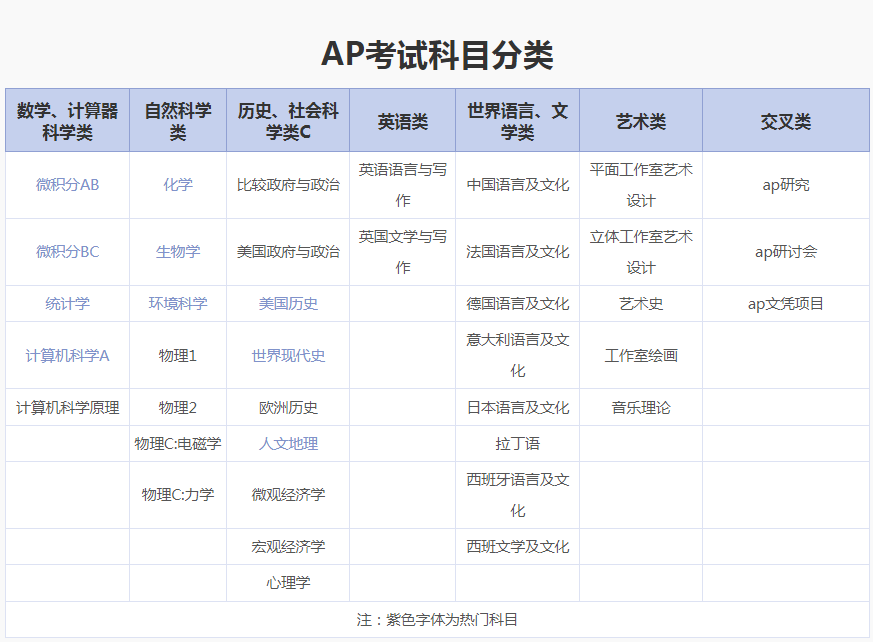Select the 日本语言及文化 cell
Image resolution: width=873 pixels, height=642 pixels.
click(x=517, y=408)
